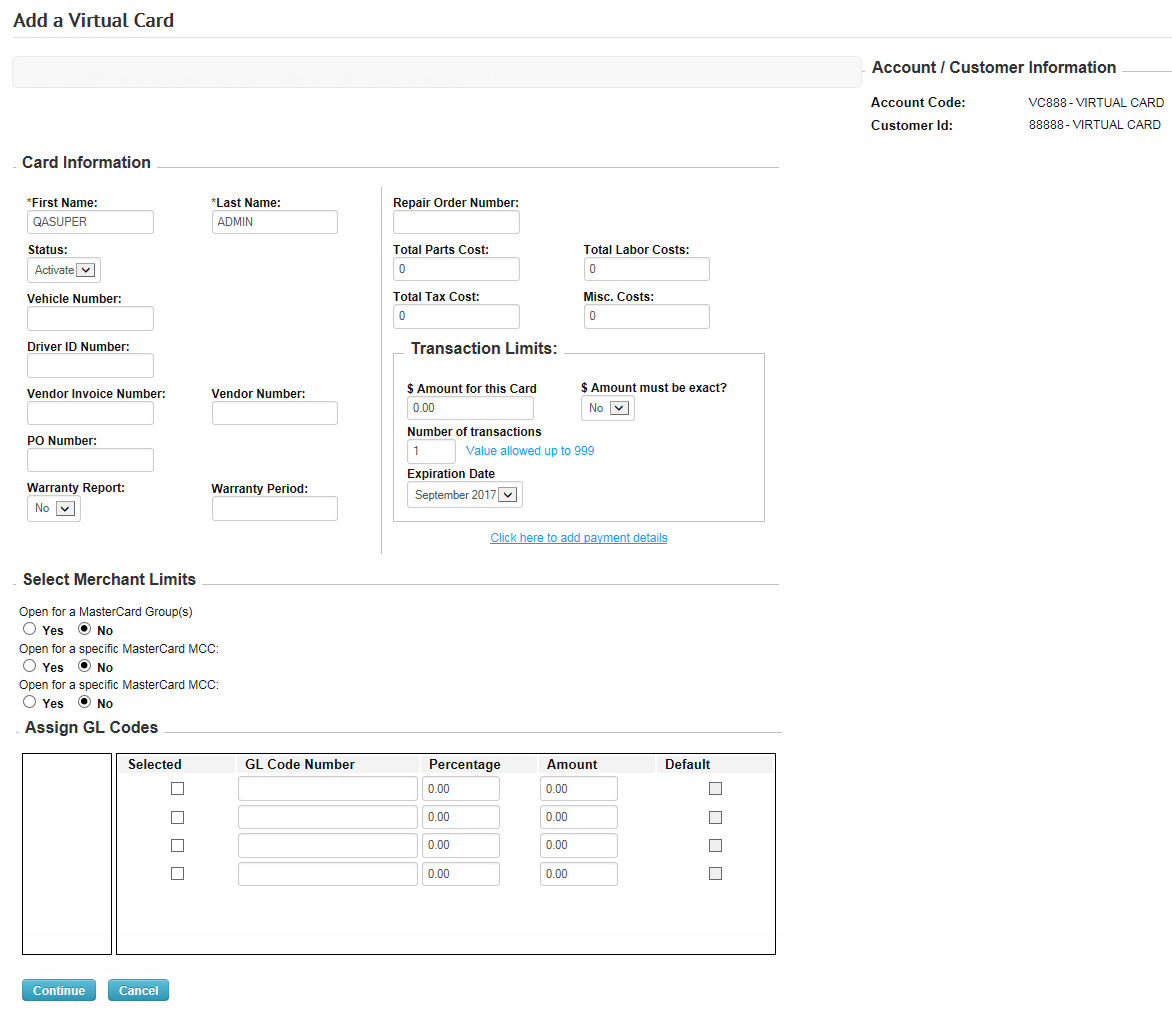1172x1013 pixels.
Task: Open 'Click here to add payment details' link
Action: (x=578, y=537)
